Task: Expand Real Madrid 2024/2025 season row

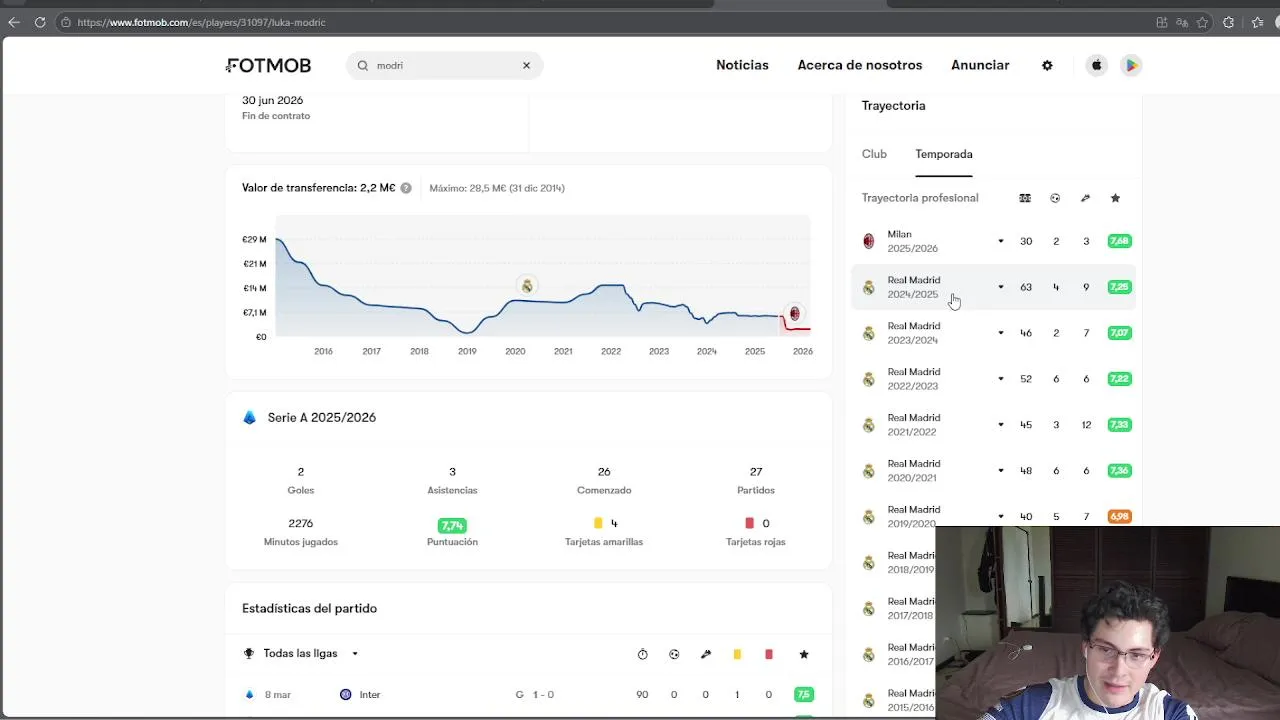Action: pos(1000,287)
